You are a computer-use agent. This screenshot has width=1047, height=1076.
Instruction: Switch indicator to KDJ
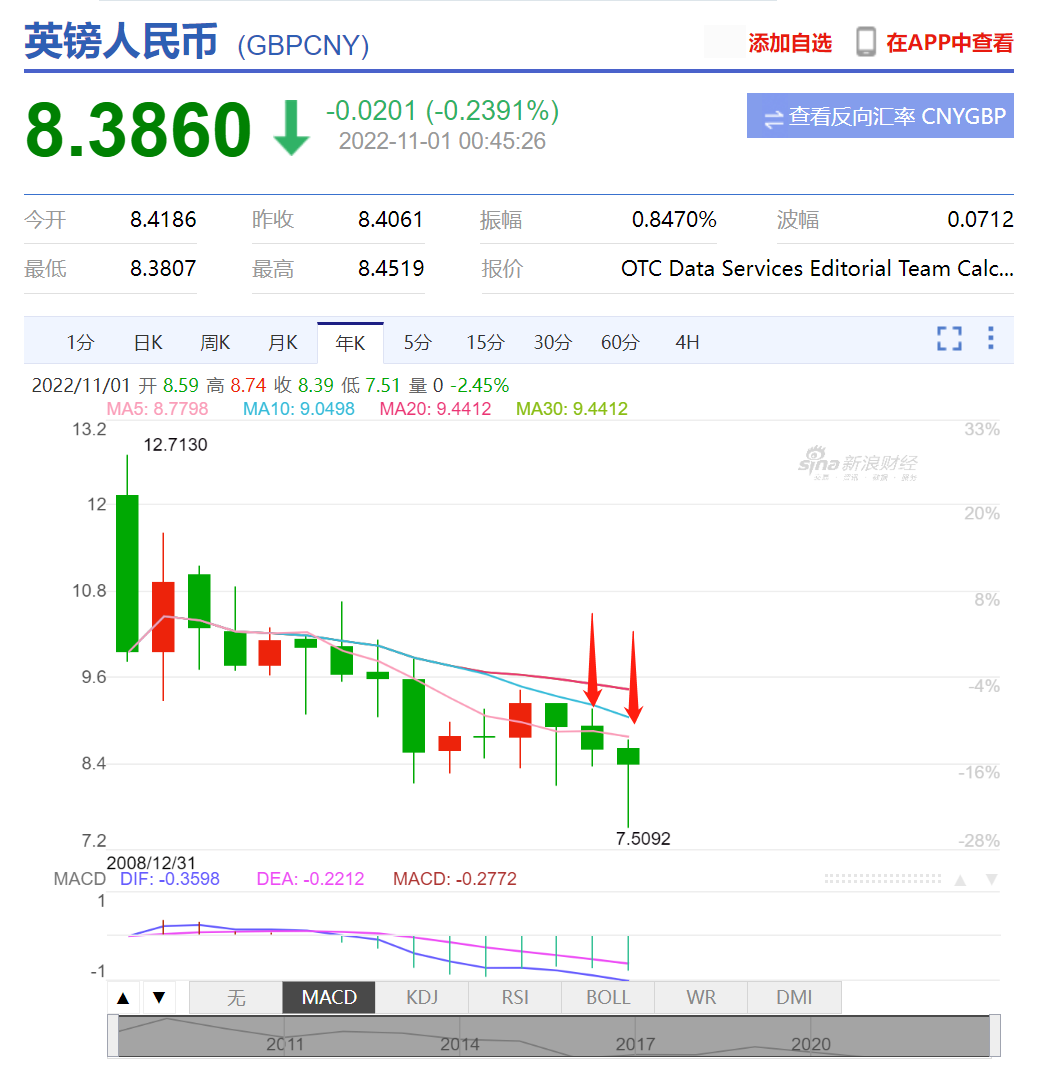point(421,998)
